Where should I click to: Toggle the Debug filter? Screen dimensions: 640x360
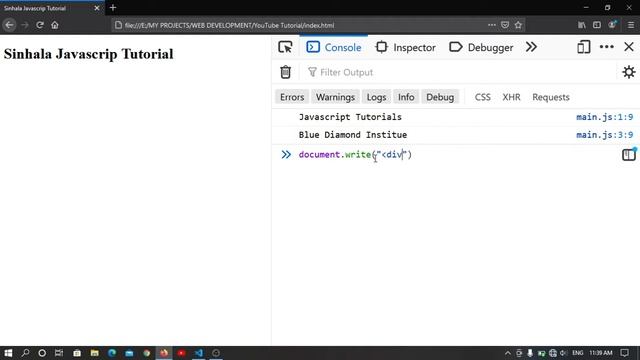[440, 97]
